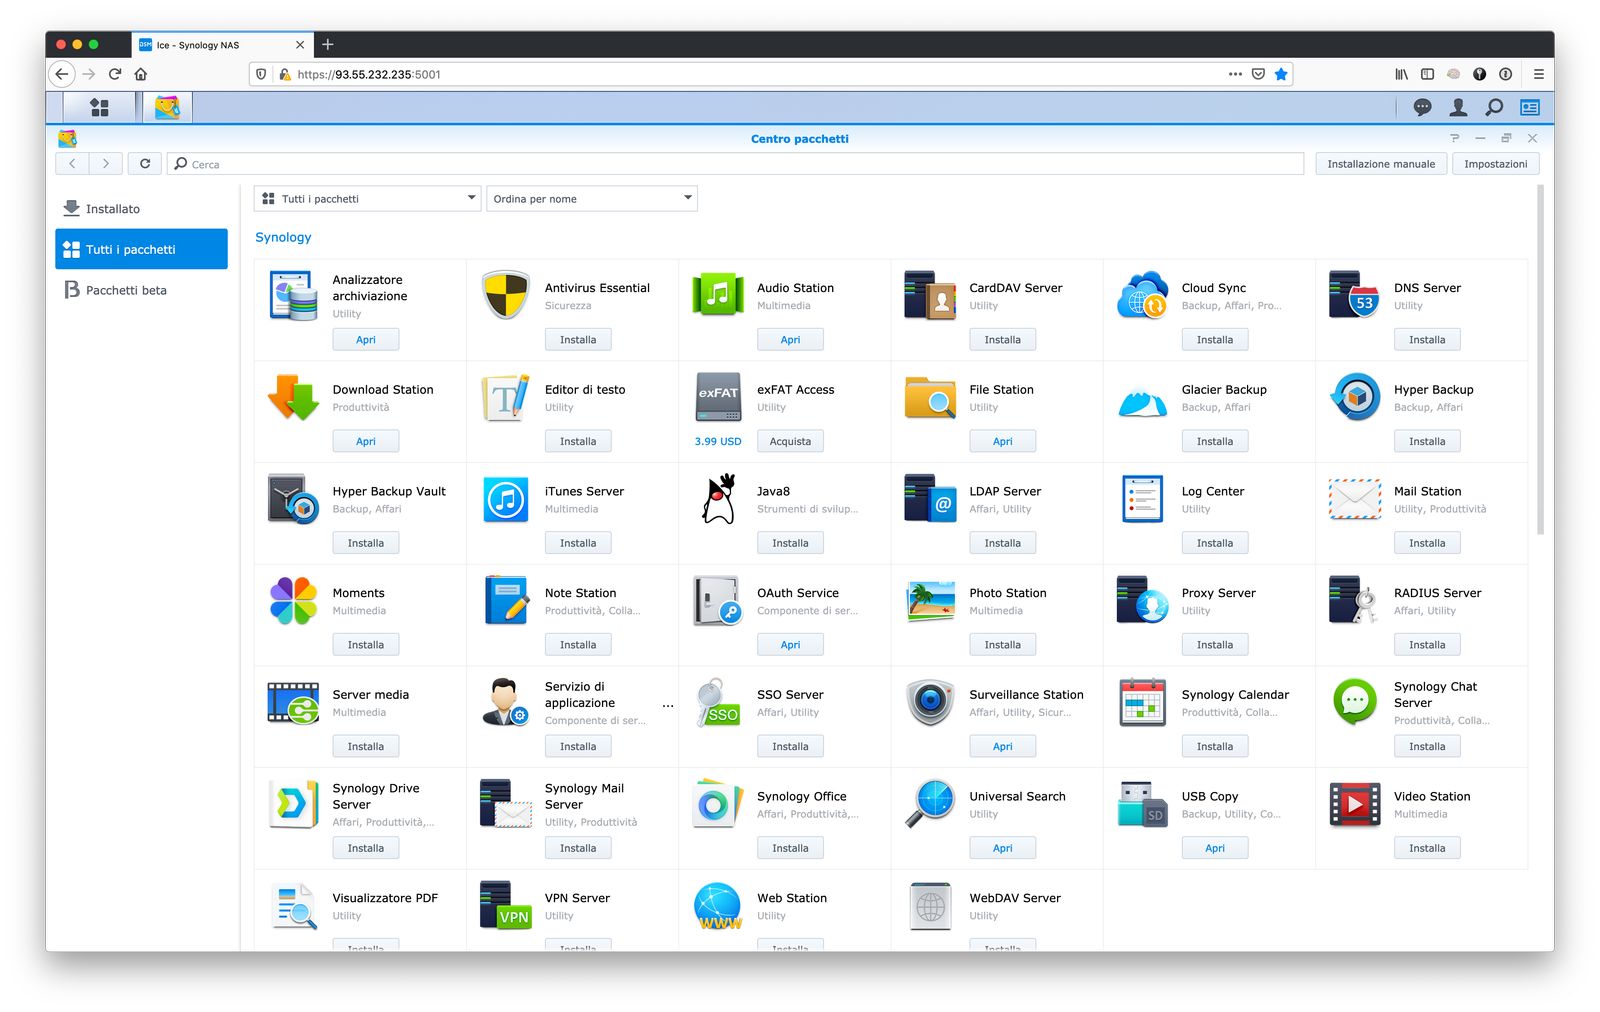The height and width of the screenshot is (1012, 1600).
Task: Expand the Servizio di applicazione ellipsis
Action: 668,706
